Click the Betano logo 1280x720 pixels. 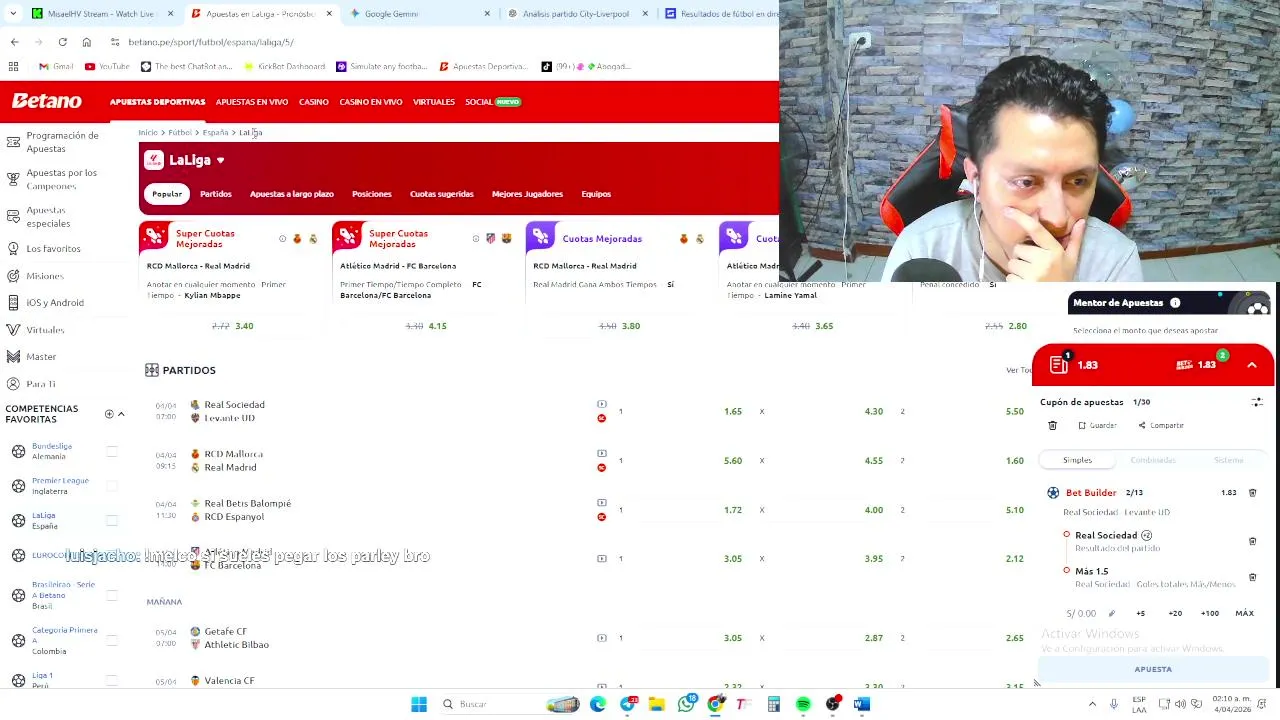click(x=46, y=101)
